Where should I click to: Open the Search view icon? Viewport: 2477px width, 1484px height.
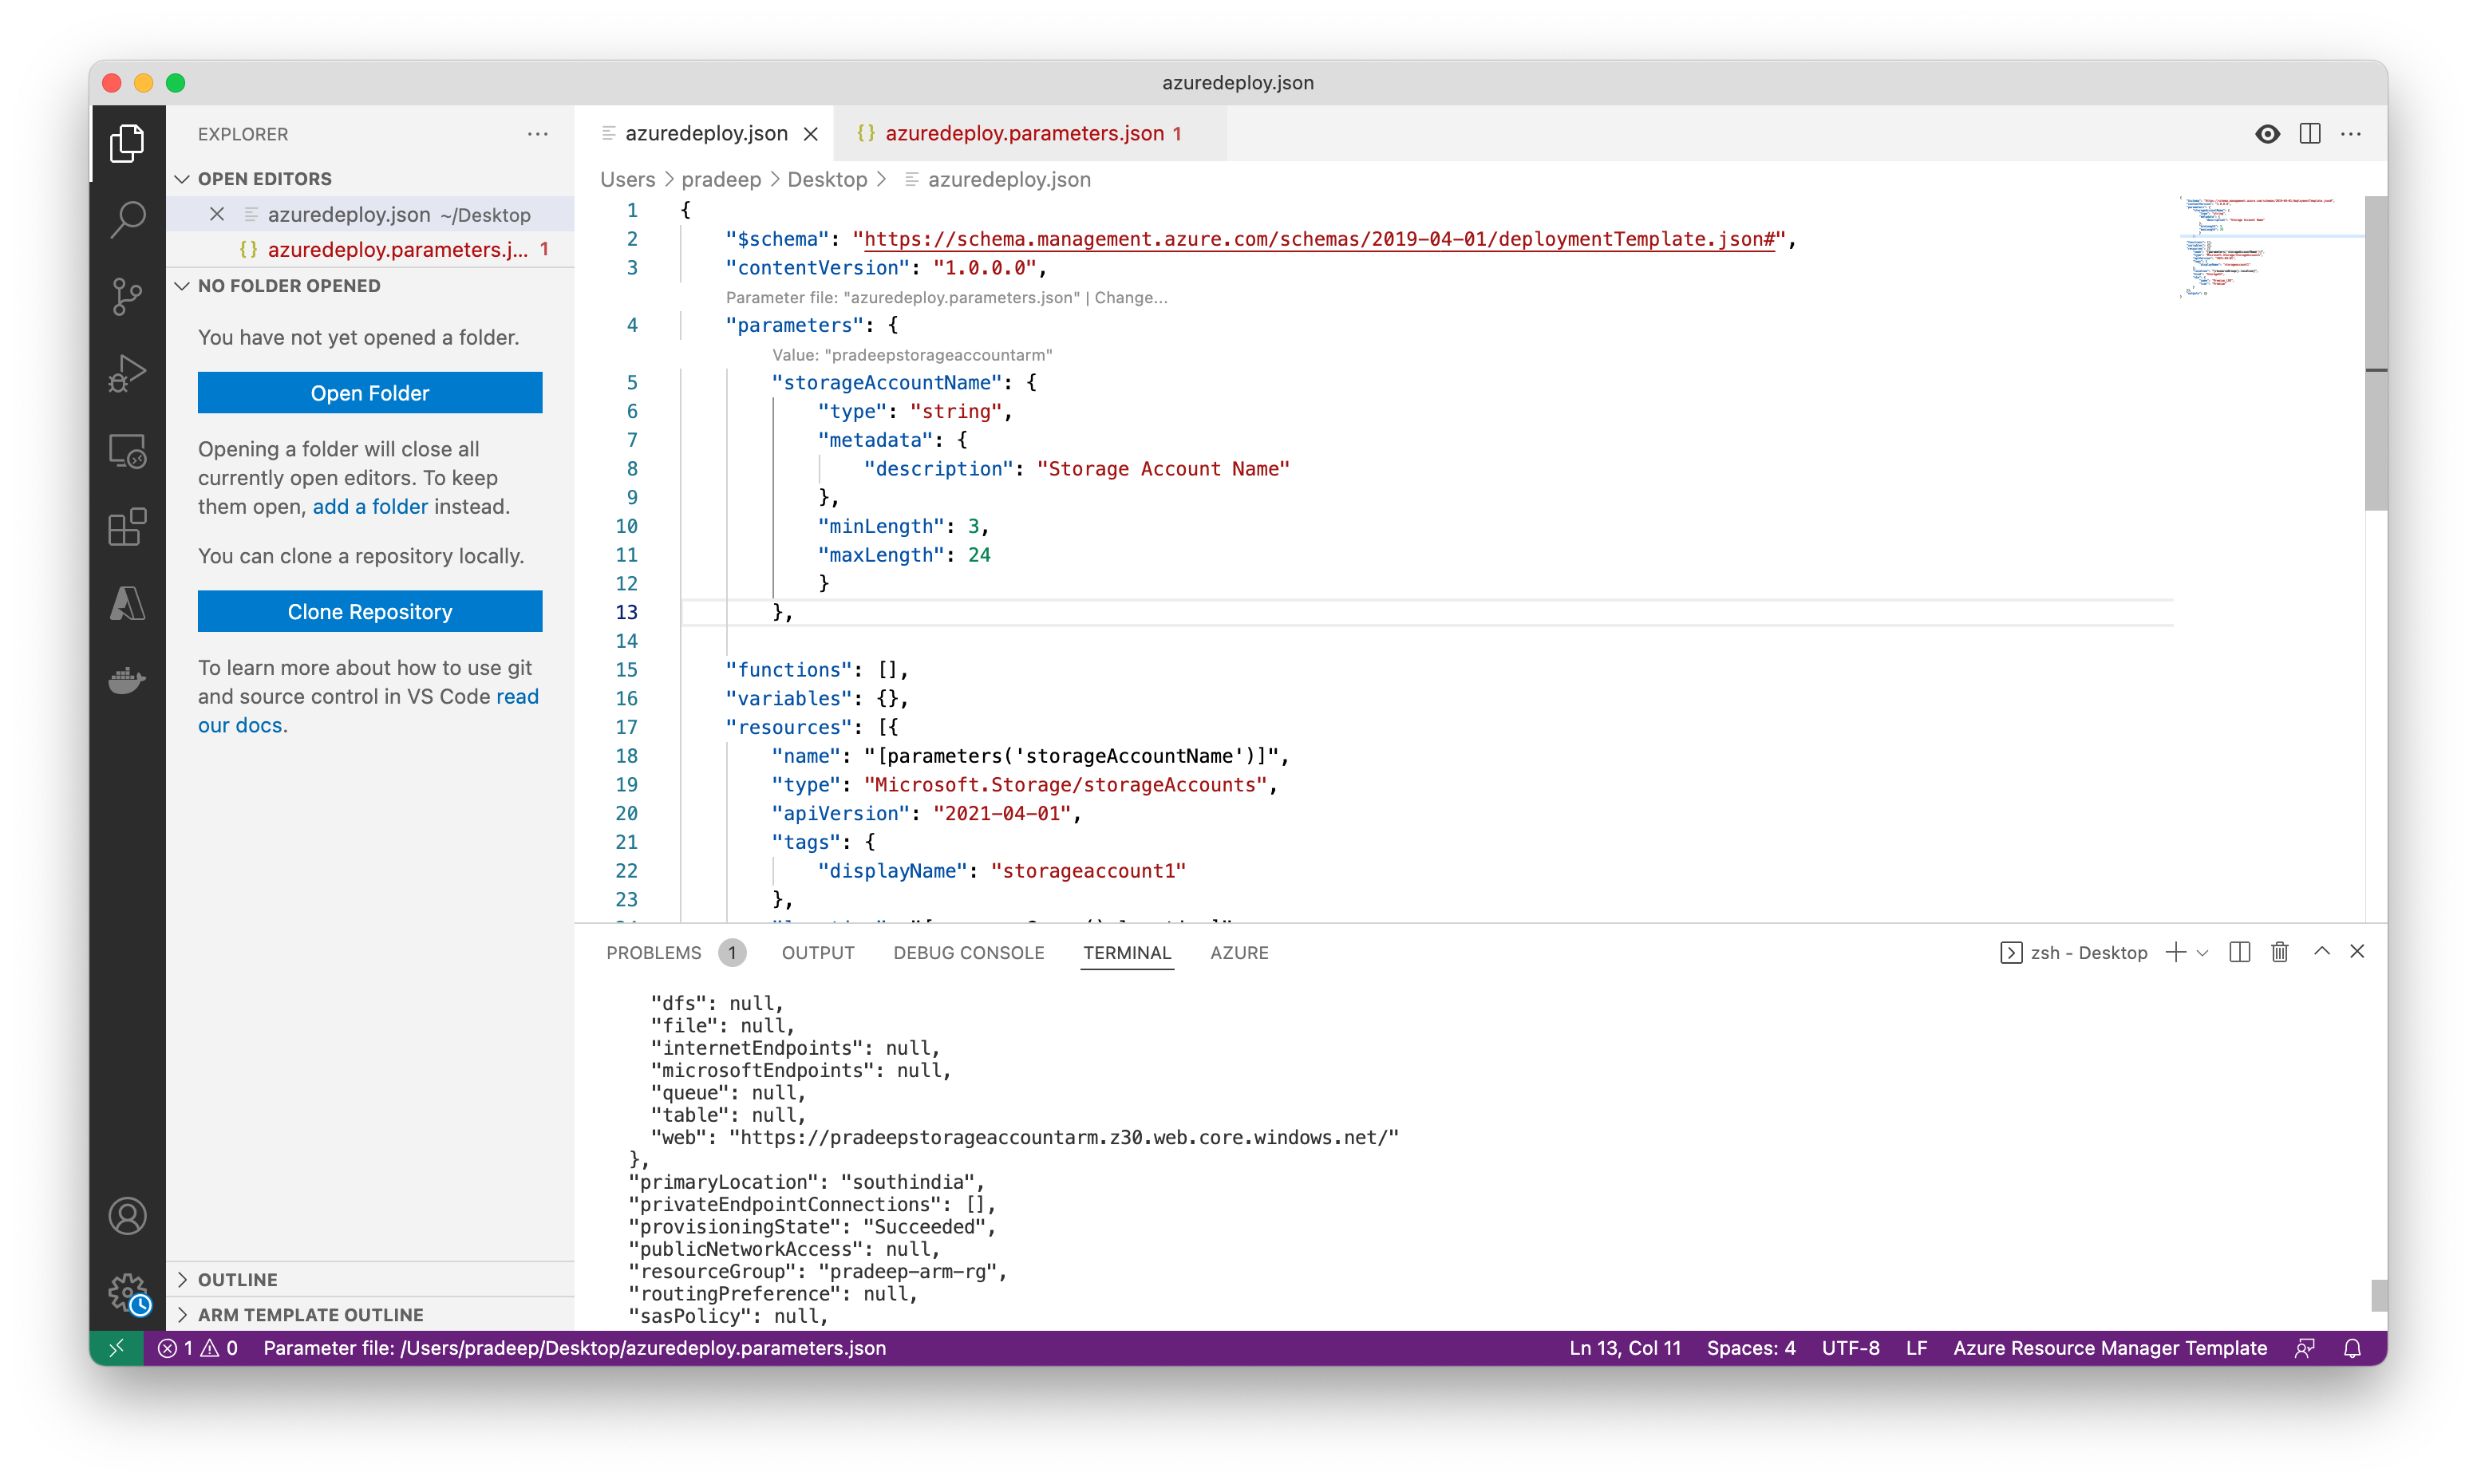point(127,219)
